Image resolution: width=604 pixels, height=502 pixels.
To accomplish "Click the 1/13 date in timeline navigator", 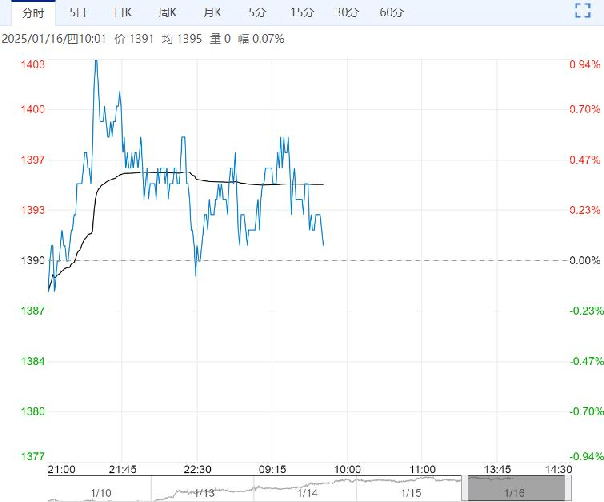I will pos(204,493).
